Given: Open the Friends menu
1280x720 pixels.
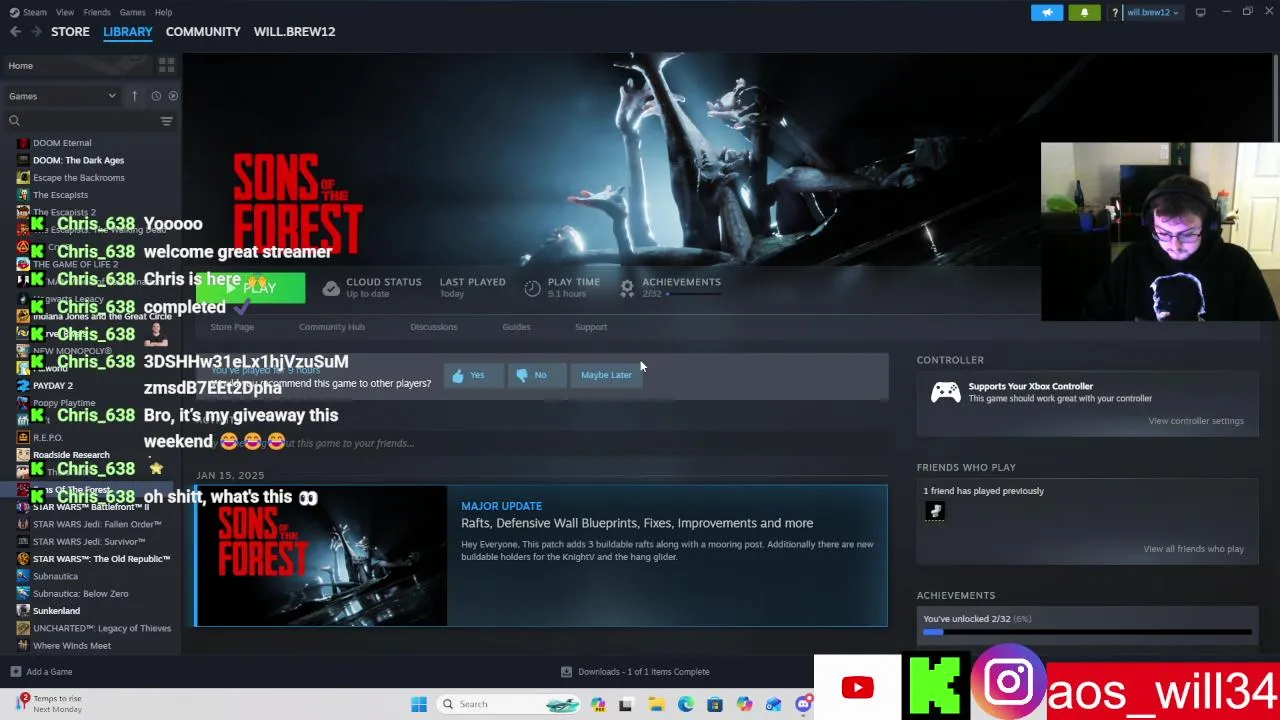Looking at the screenshot, I should click(97, 12).
